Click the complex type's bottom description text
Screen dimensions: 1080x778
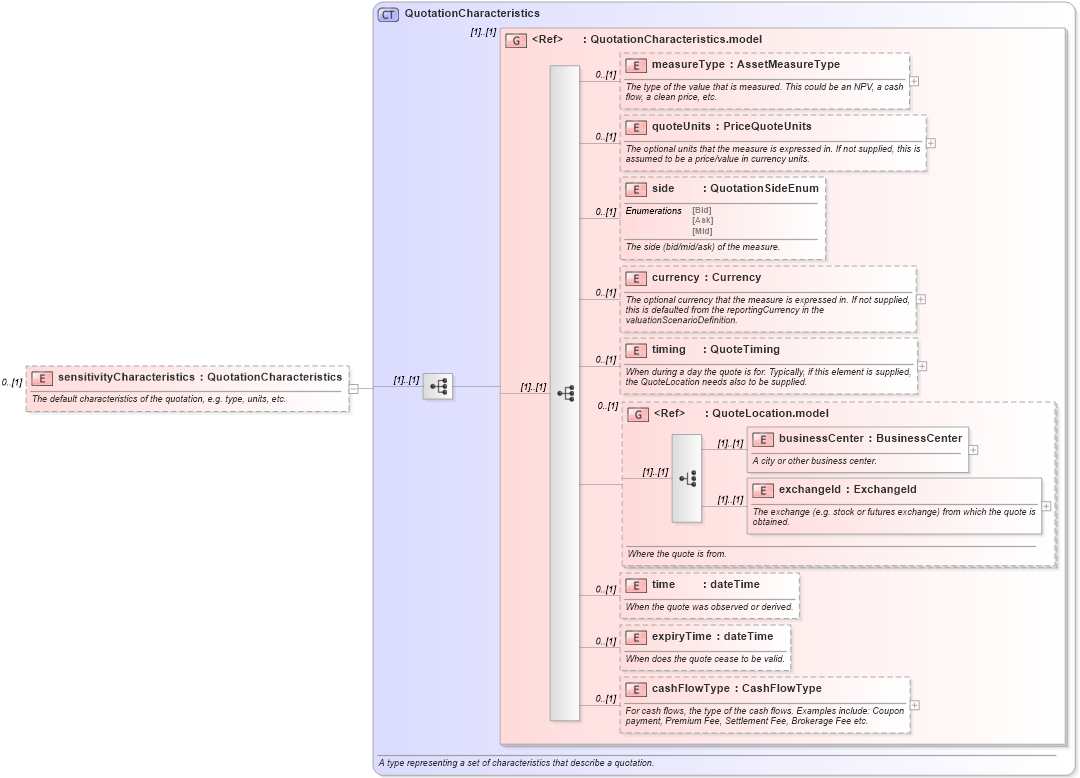coord(516,764)
